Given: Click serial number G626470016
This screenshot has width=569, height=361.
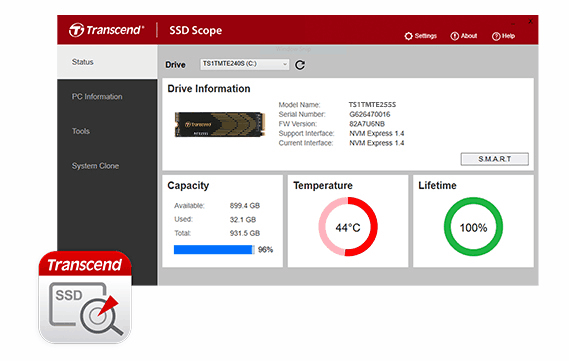Looking at the screenshot, I should [x=370, y=114].
